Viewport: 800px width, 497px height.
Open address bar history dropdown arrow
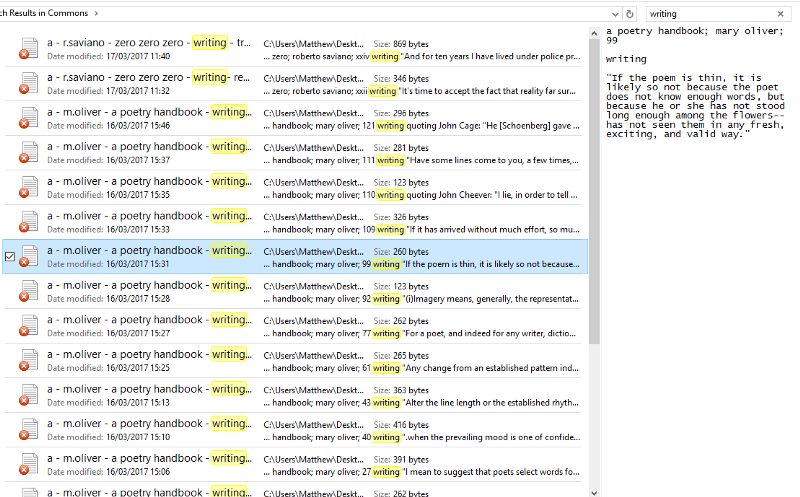[x=614, y=14]
